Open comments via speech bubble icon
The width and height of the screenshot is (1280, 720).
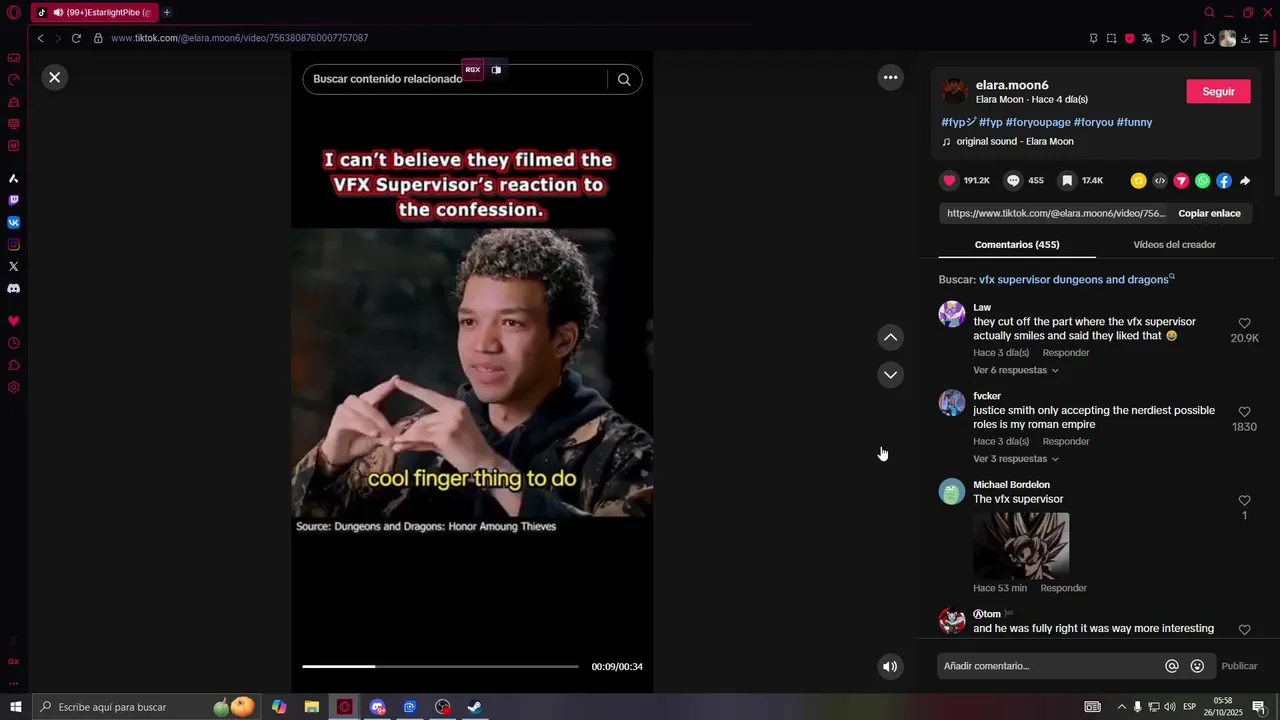[x=1013, y=180]
